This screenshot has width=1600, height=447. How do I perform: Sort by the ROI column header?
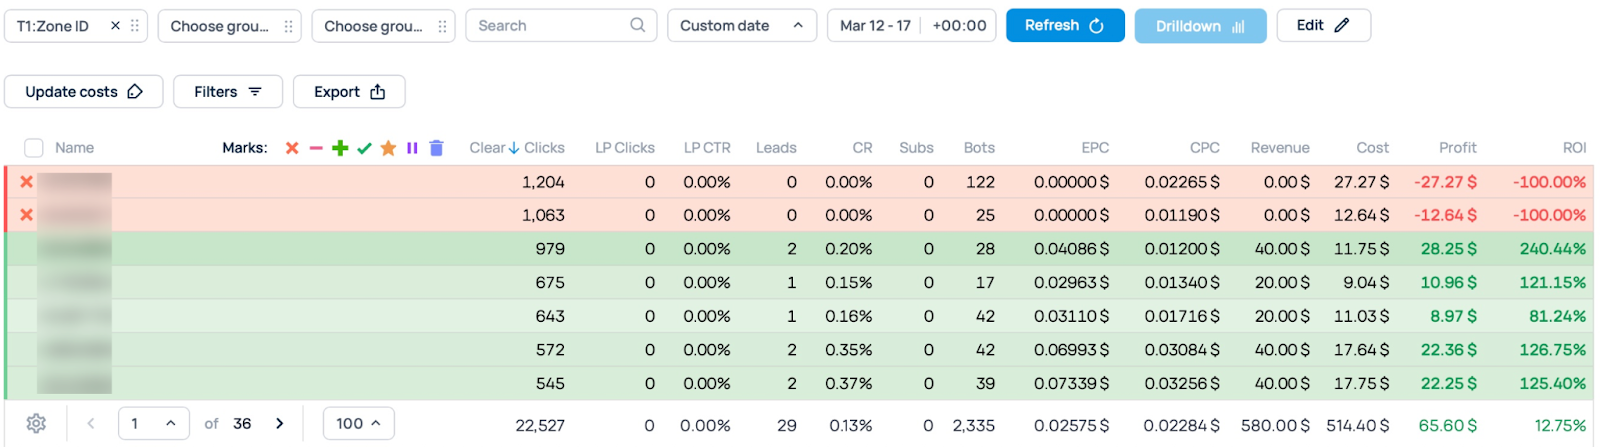coord(1574,148)
